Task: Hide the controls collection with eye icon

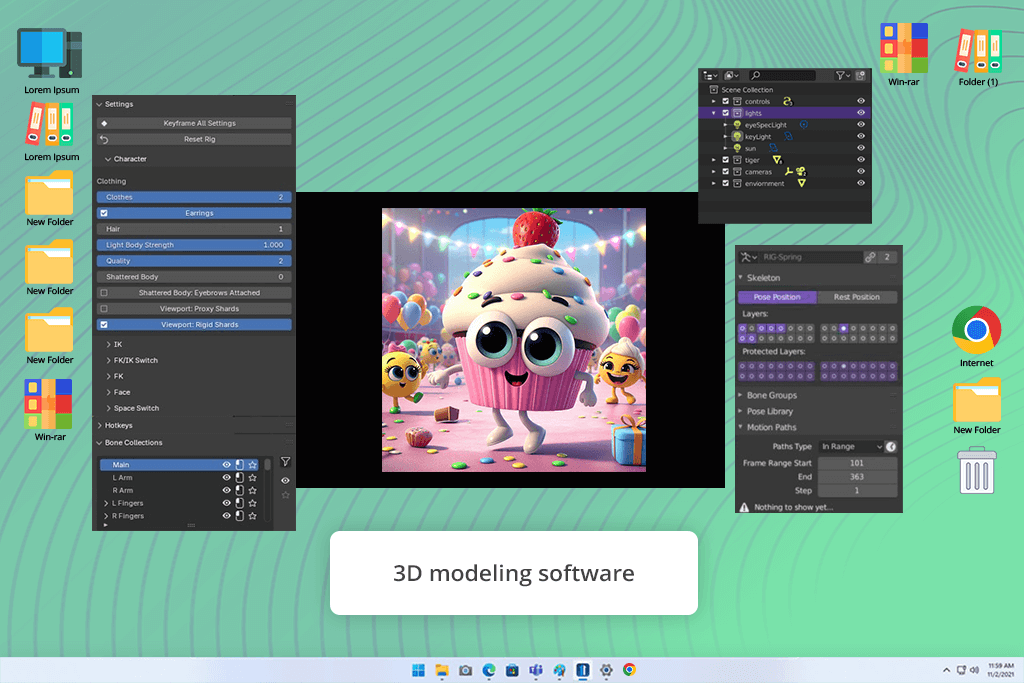Action: click(861, 101)
